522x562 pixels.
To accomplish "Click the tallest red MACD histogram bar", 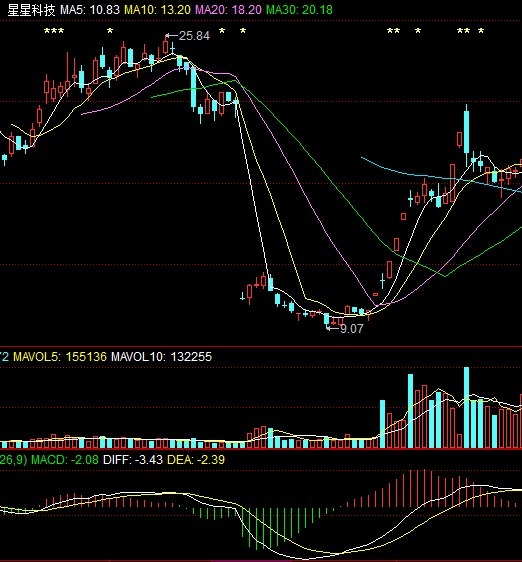I will pos(424,488).
